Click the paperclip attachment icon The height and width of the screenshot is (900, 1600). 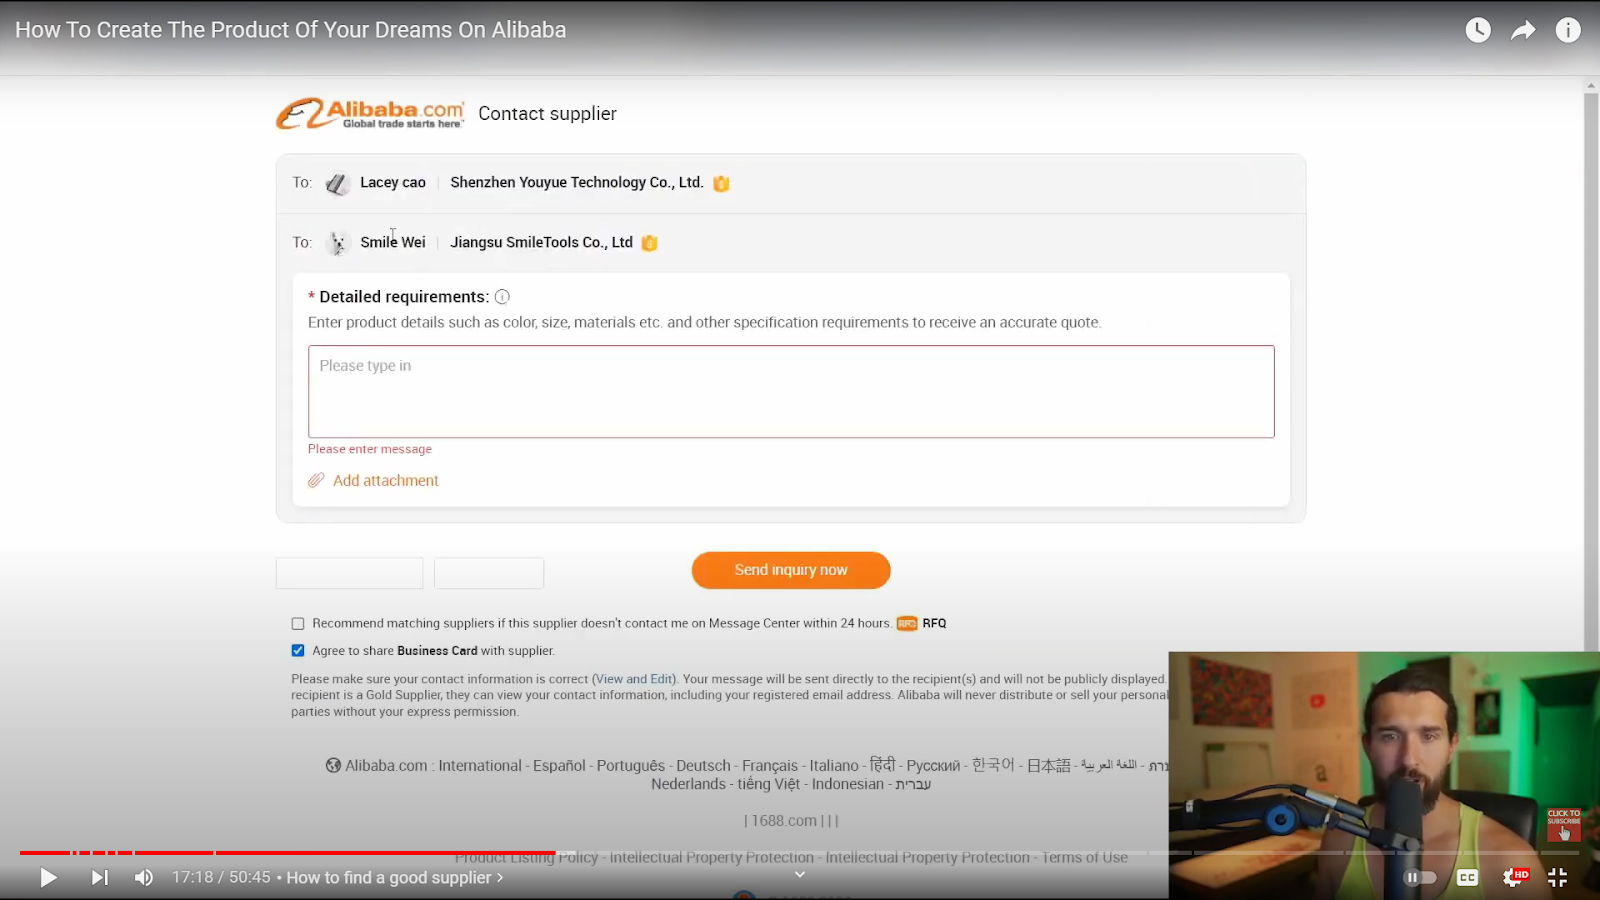pyautogui.click(x=316, y=480)
